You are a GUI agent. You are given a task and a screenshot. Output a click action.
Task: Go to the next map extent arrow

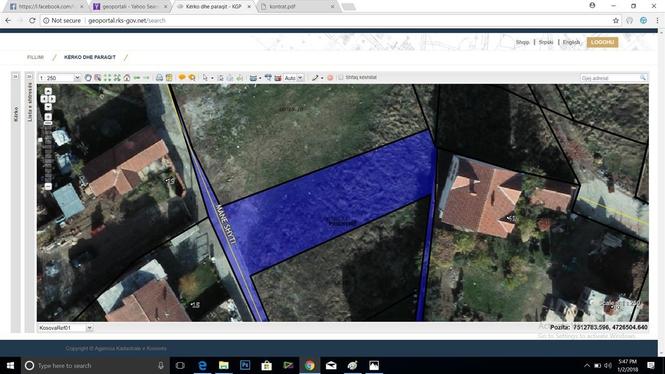pos(146,78)
